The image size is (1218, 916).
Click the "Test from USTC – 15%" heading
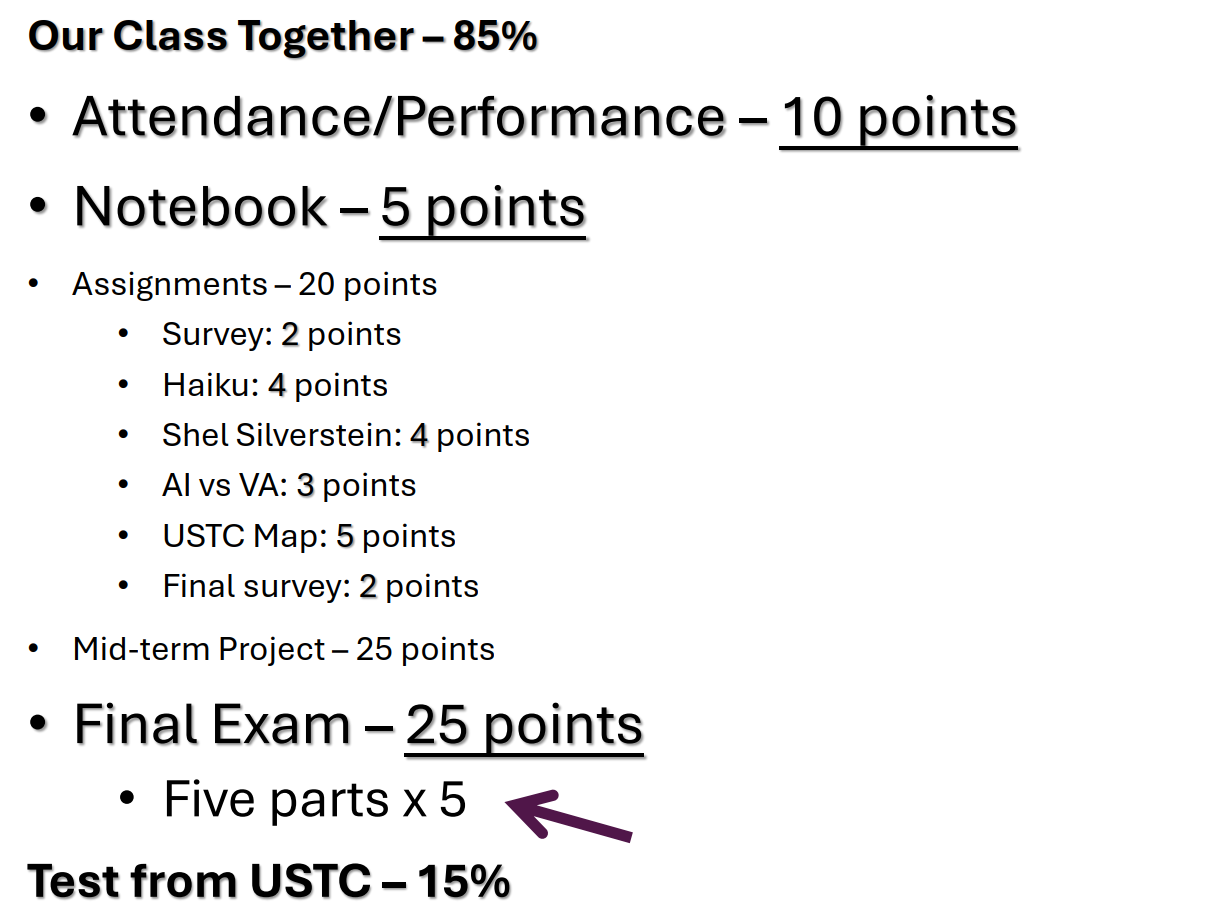269,881
